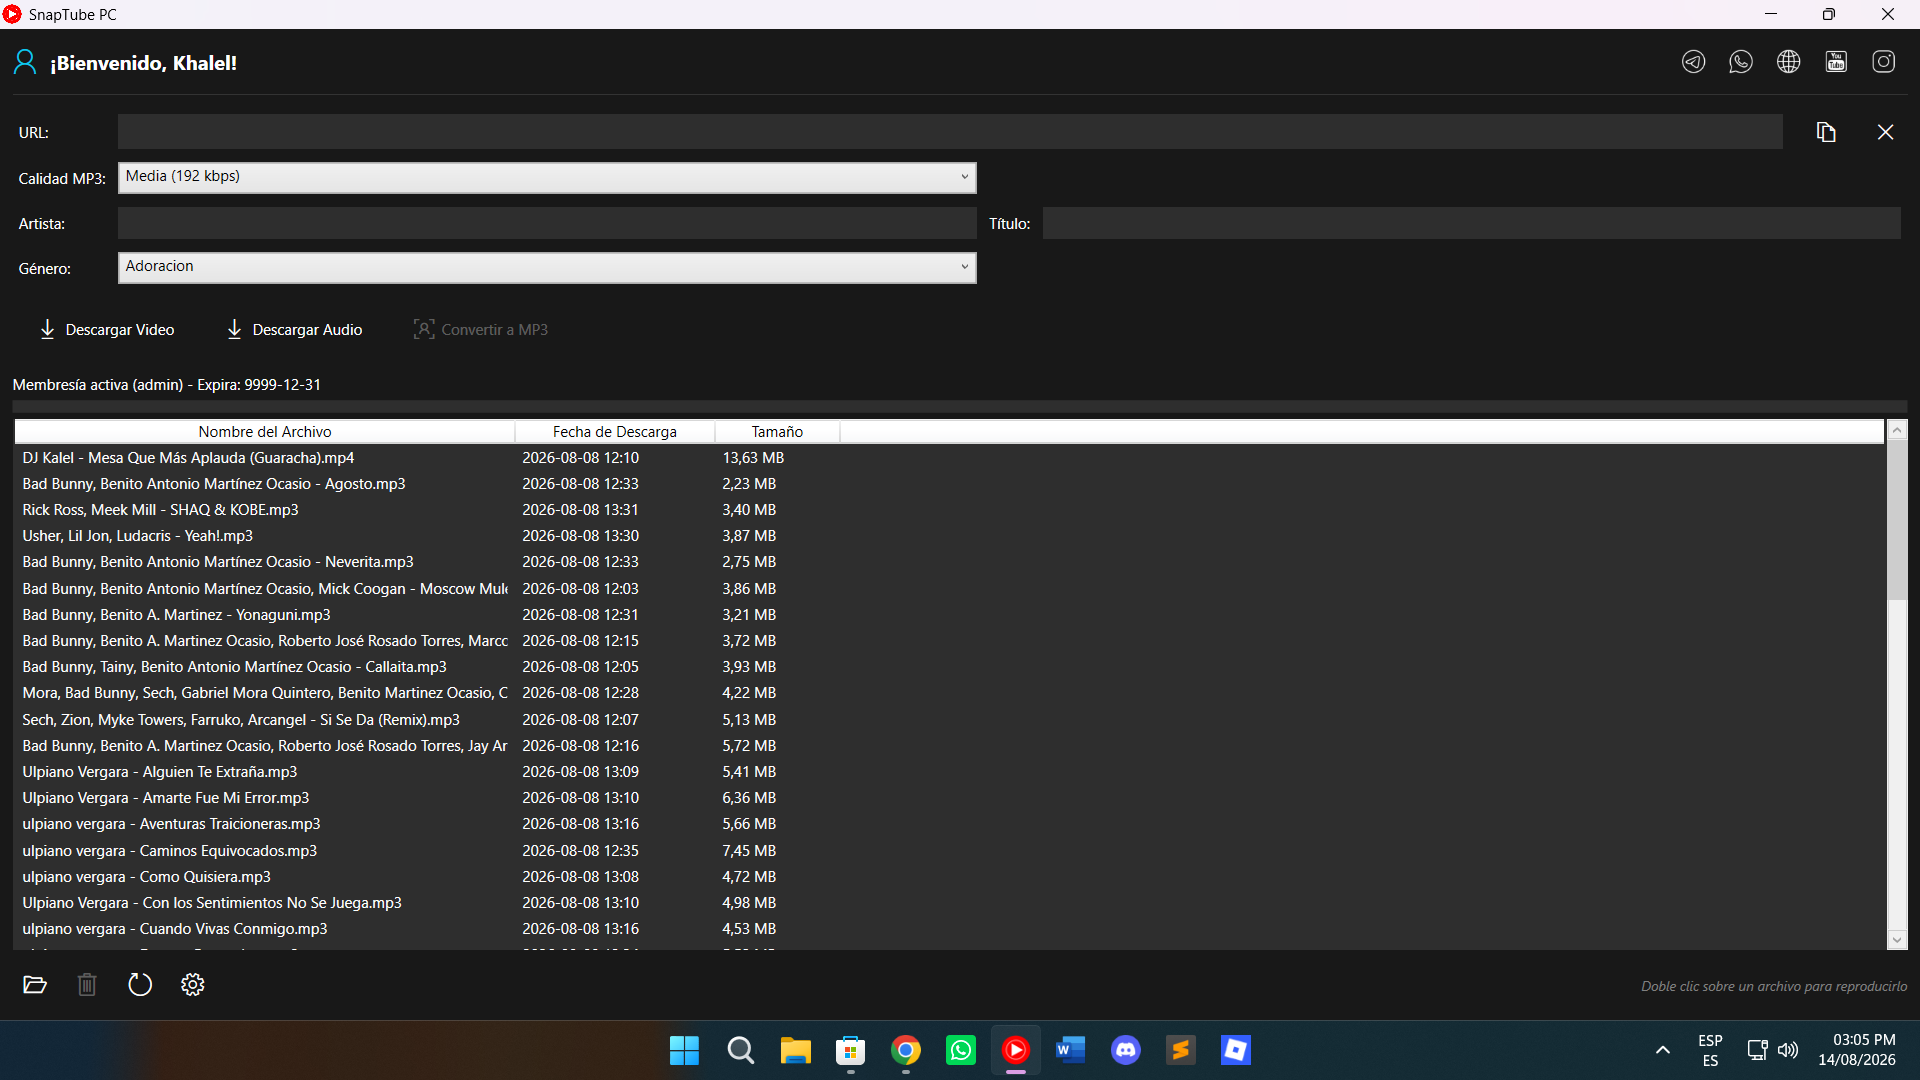Switch ESP ES keyboard language indicator
This screenshot has height=1080, width=1920.
pos(1710,1050)
